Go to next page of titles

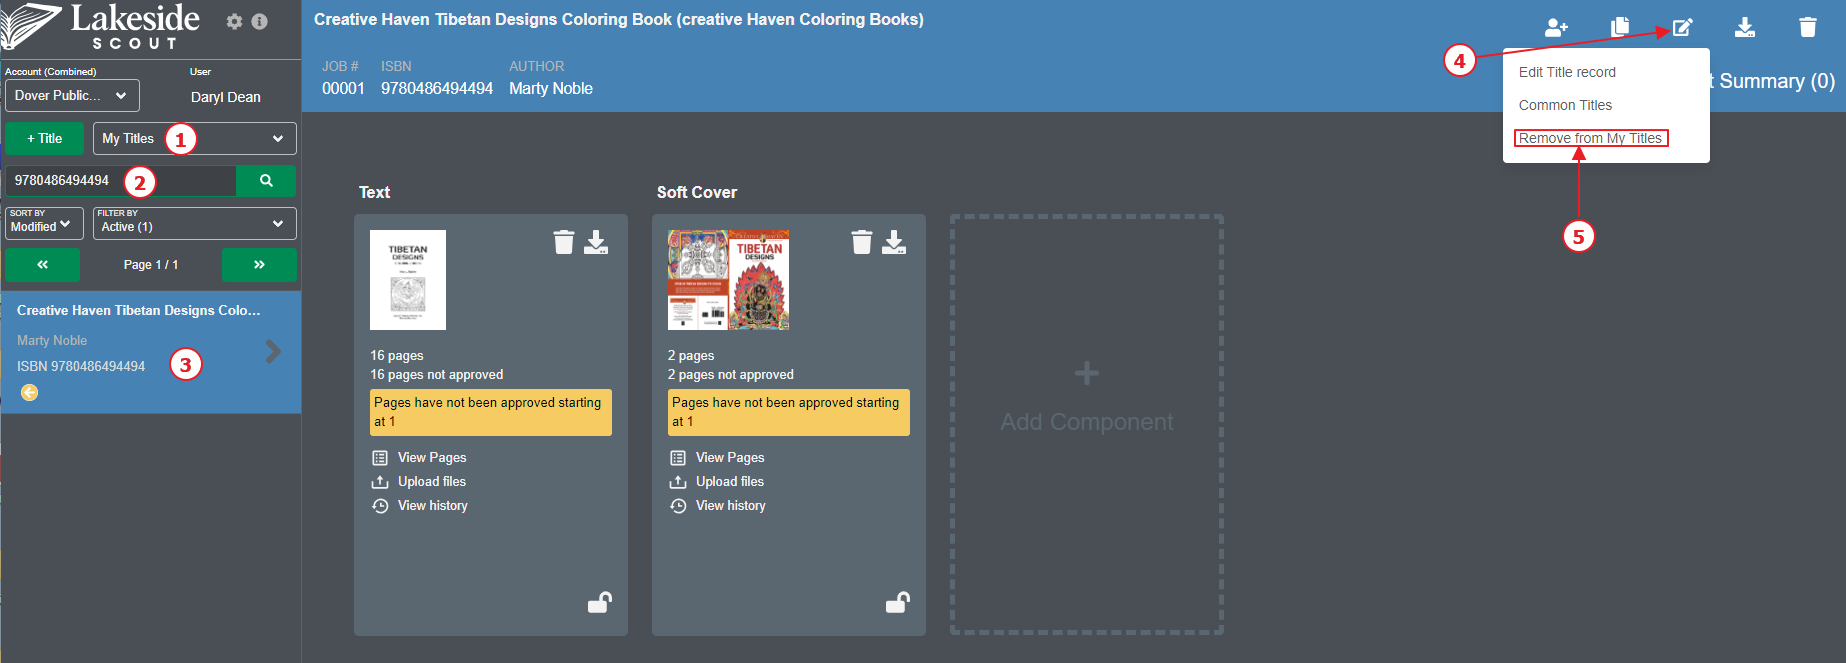pyautogui.click(x=259, y=265)
